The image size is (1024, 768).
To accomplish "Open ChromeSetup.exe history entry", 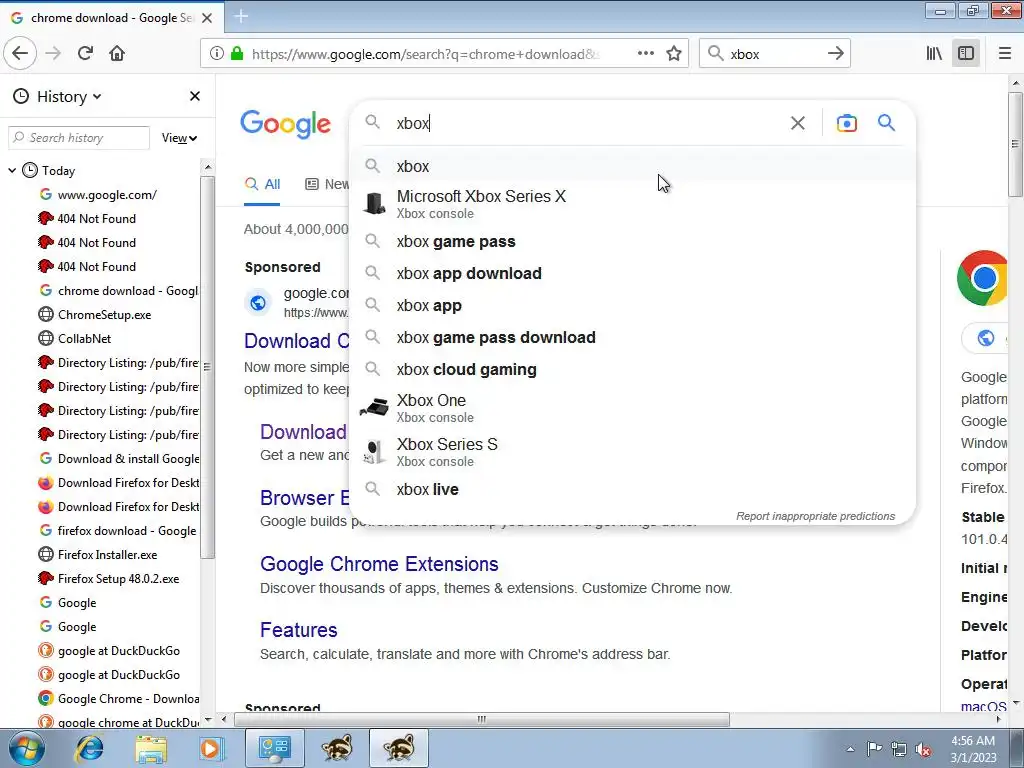I will pos(104,315).
